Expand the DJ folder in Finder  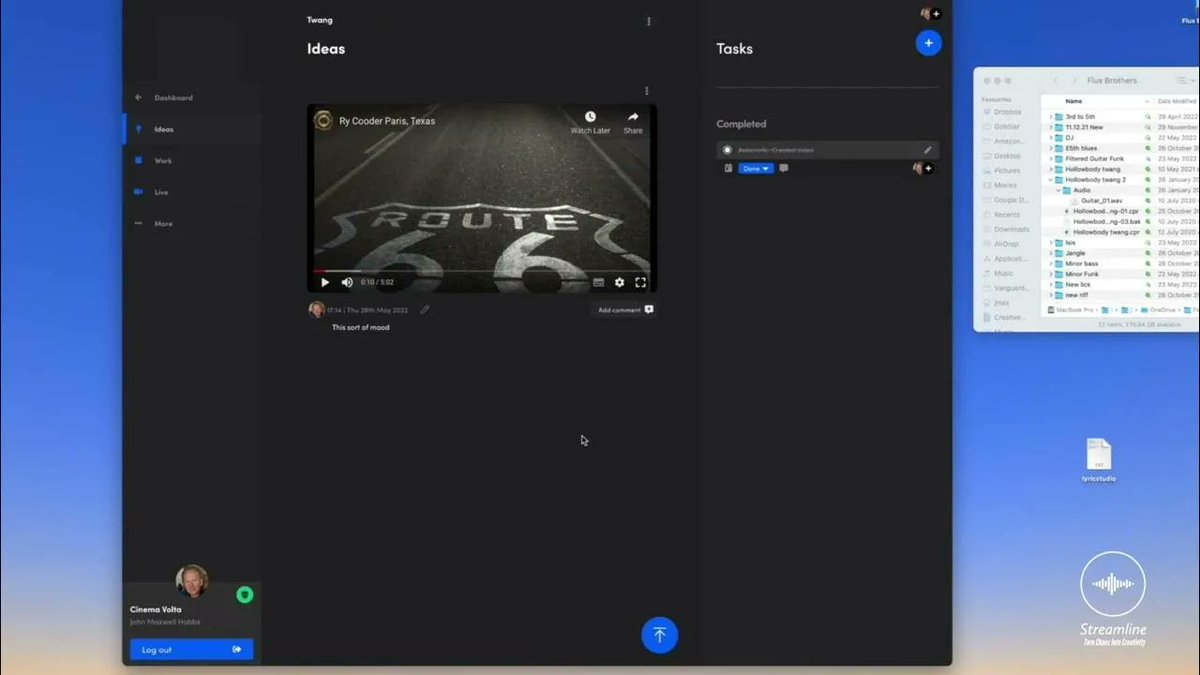[x=1051, y=137]
